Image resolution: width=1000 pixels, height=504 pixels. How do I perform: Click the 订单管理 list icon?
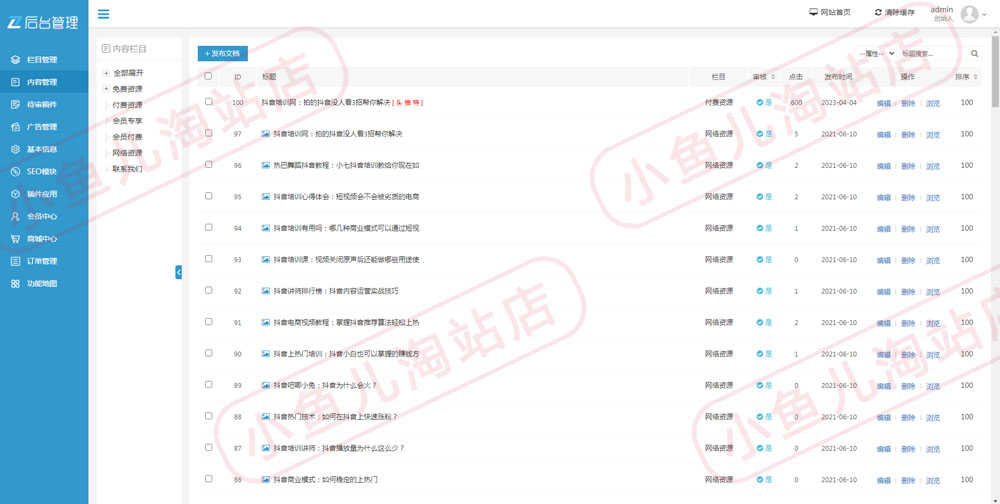(x=15, y=261)
